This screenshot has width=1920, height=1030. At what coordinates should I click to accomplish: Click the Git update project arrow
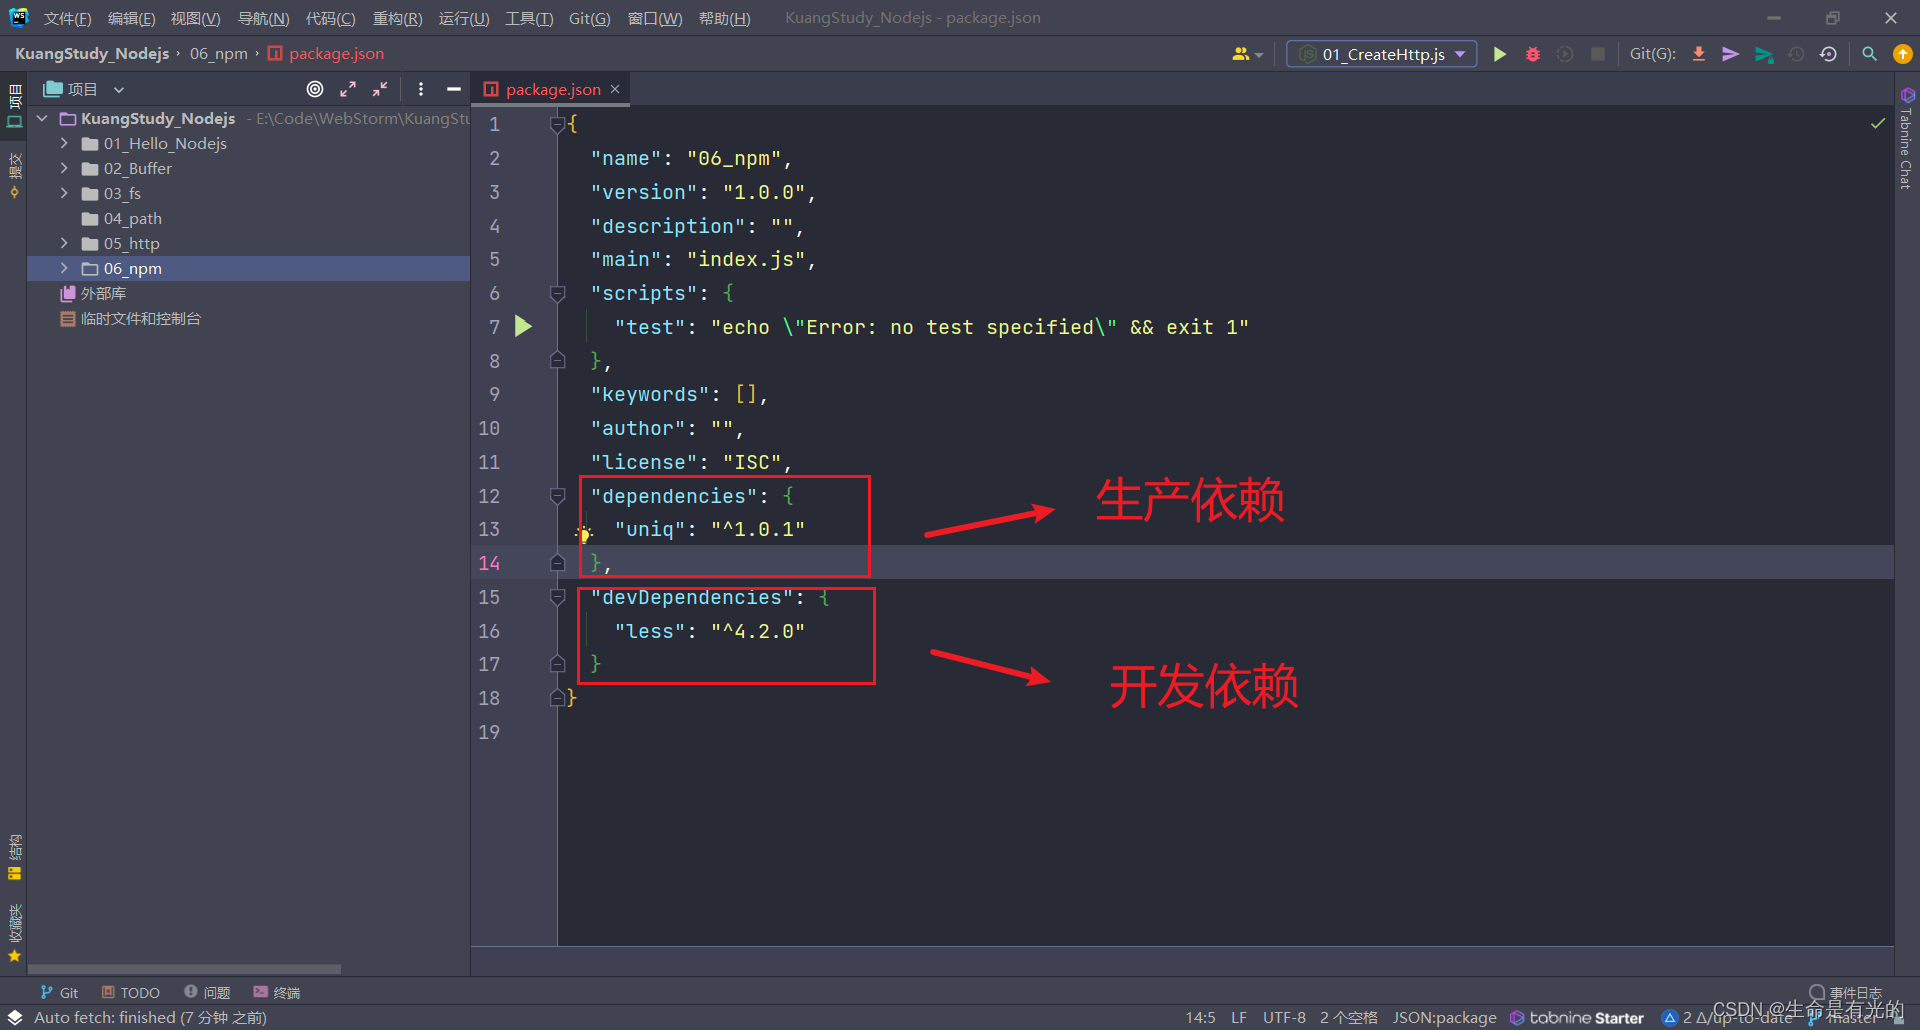(1698, 54)
